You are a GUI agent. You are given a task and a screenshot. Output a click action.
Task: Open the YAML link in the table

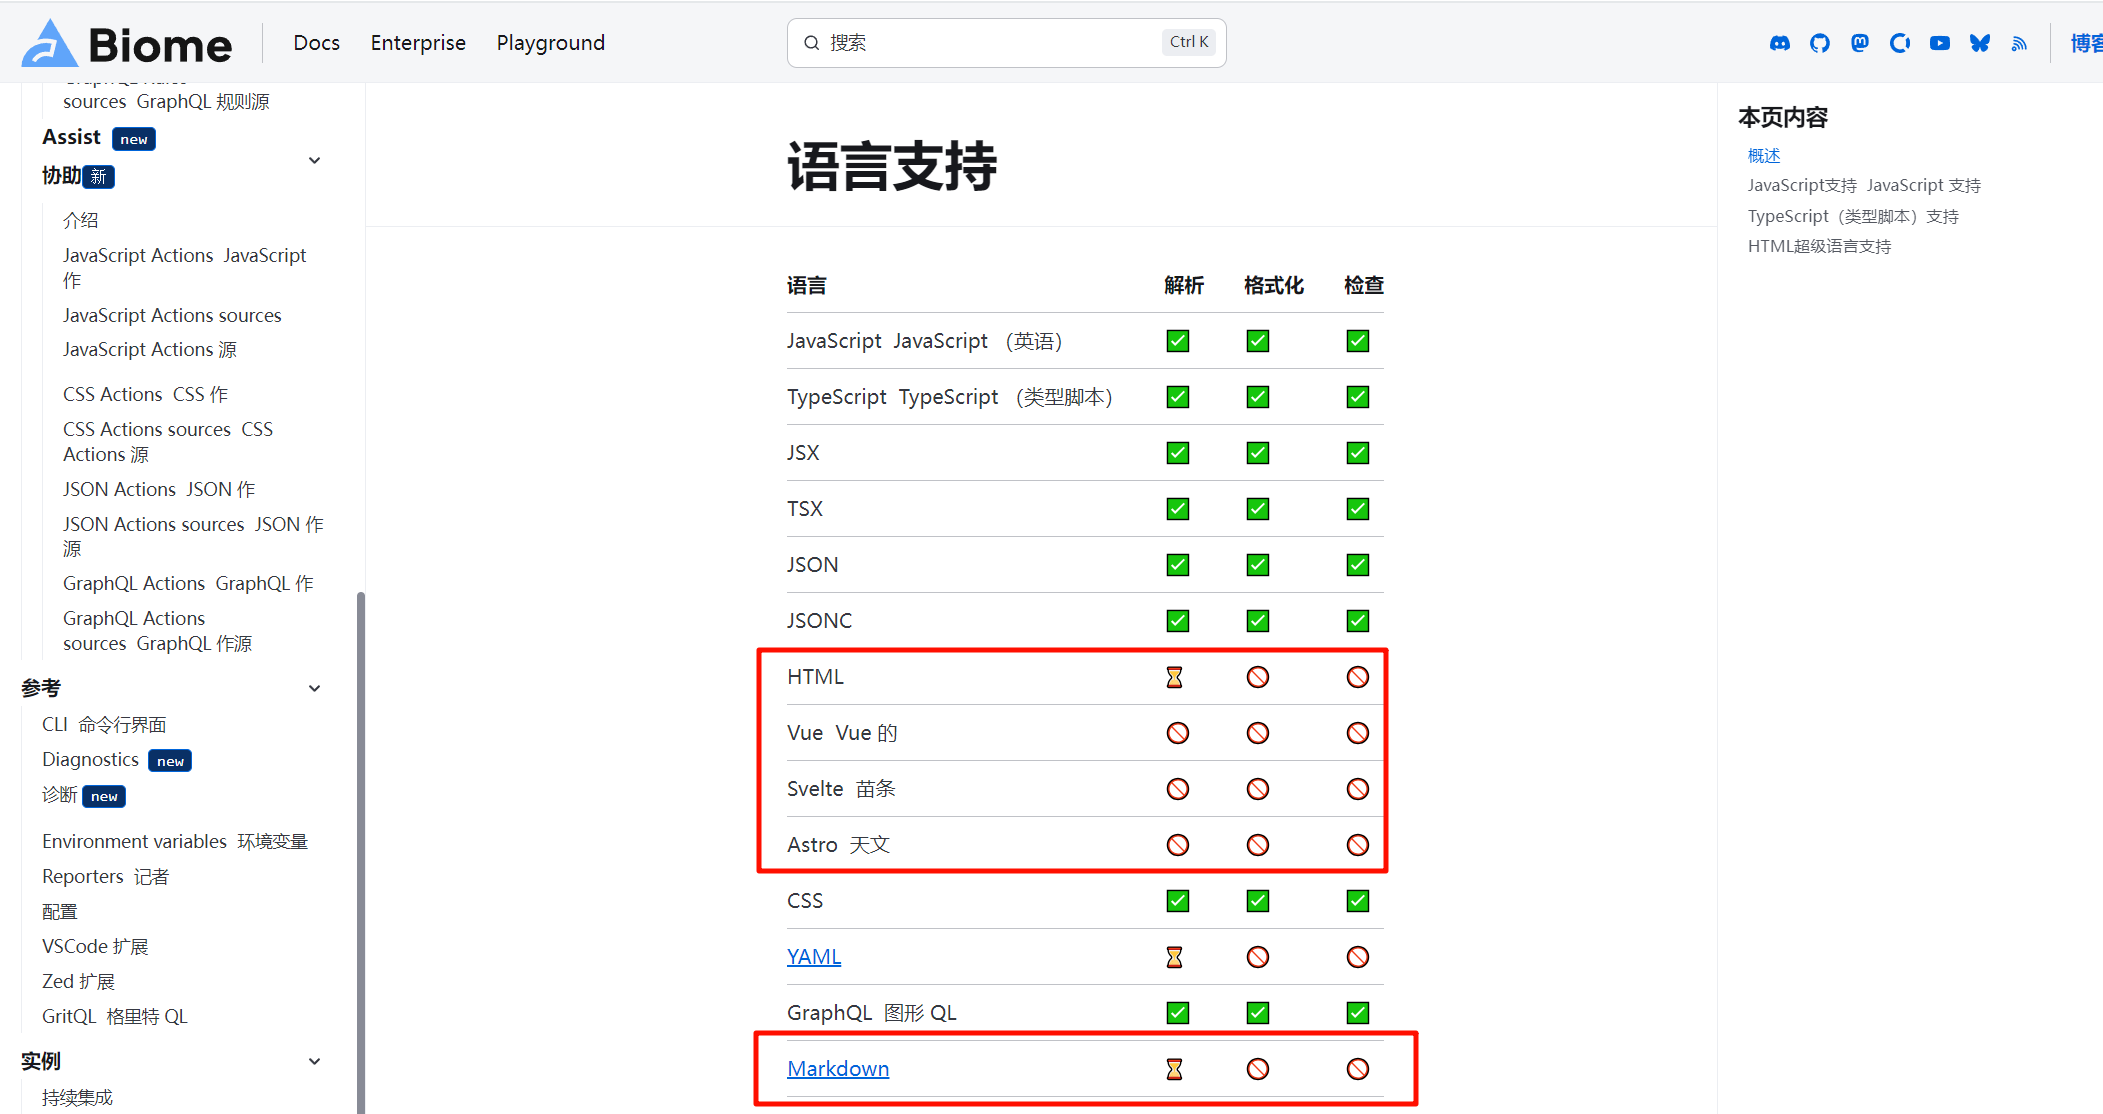tap(814, 957)
